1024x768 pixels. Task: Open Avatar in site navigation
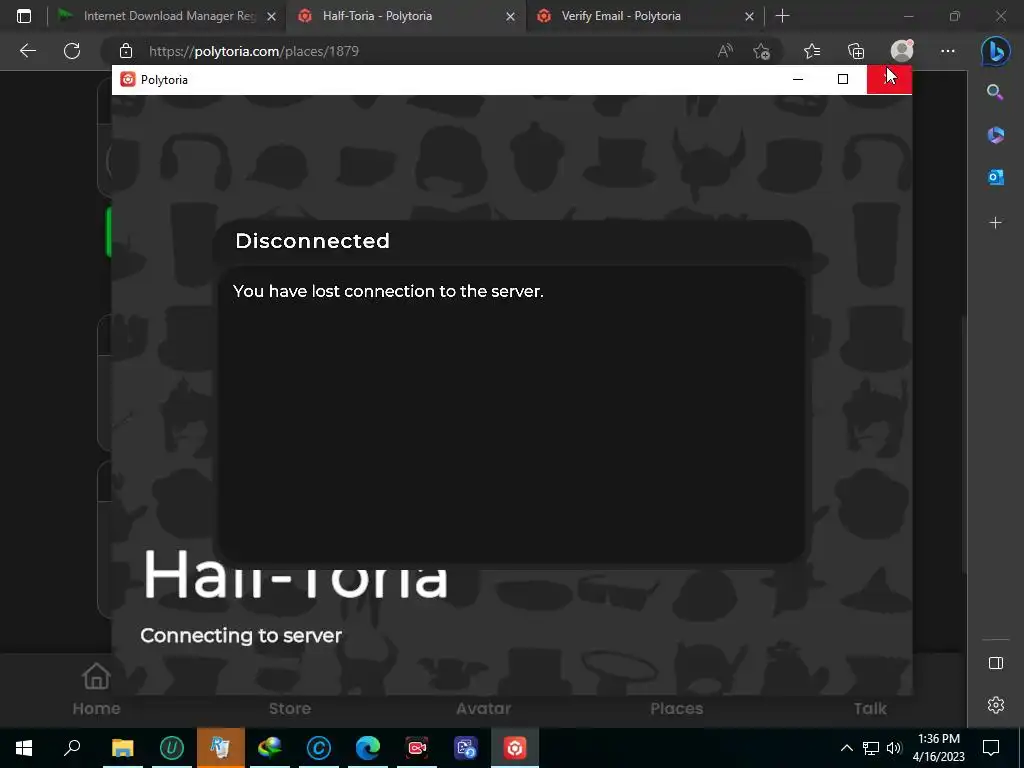(483, 708)
